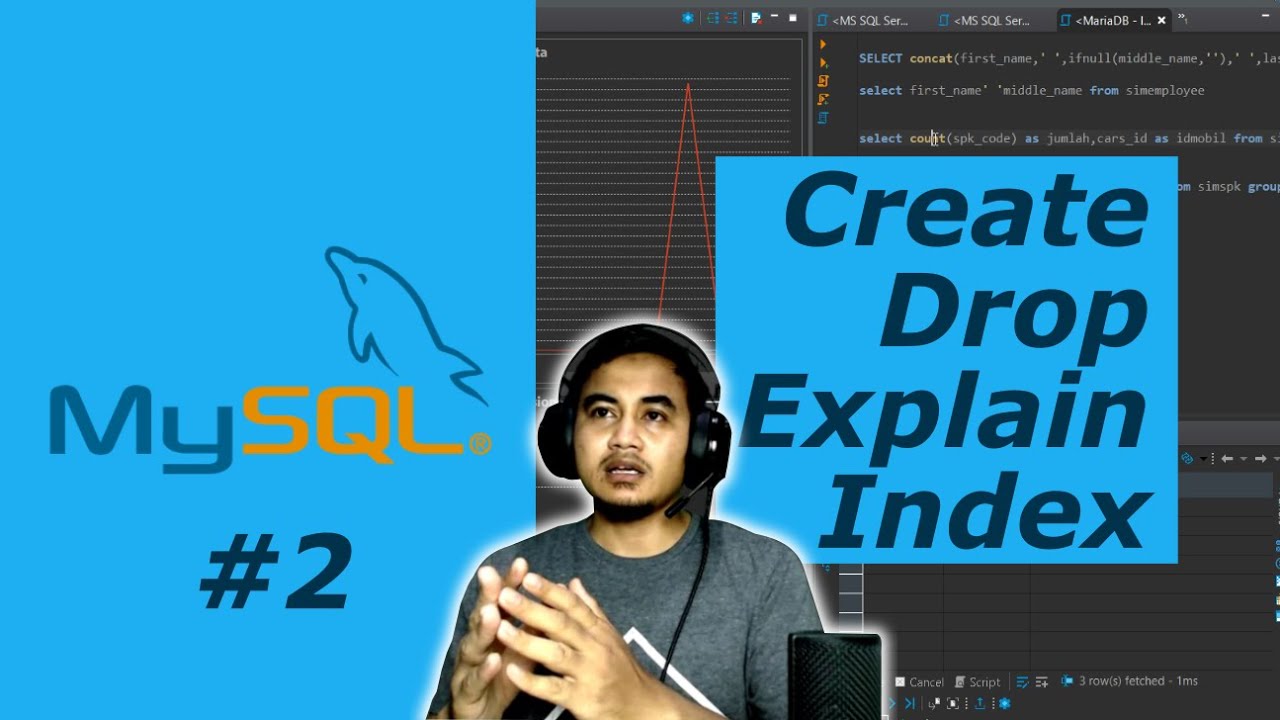
Task: Click '3 row(s) fetched - 1ms' status text
Action: [x=1139, y=681]
